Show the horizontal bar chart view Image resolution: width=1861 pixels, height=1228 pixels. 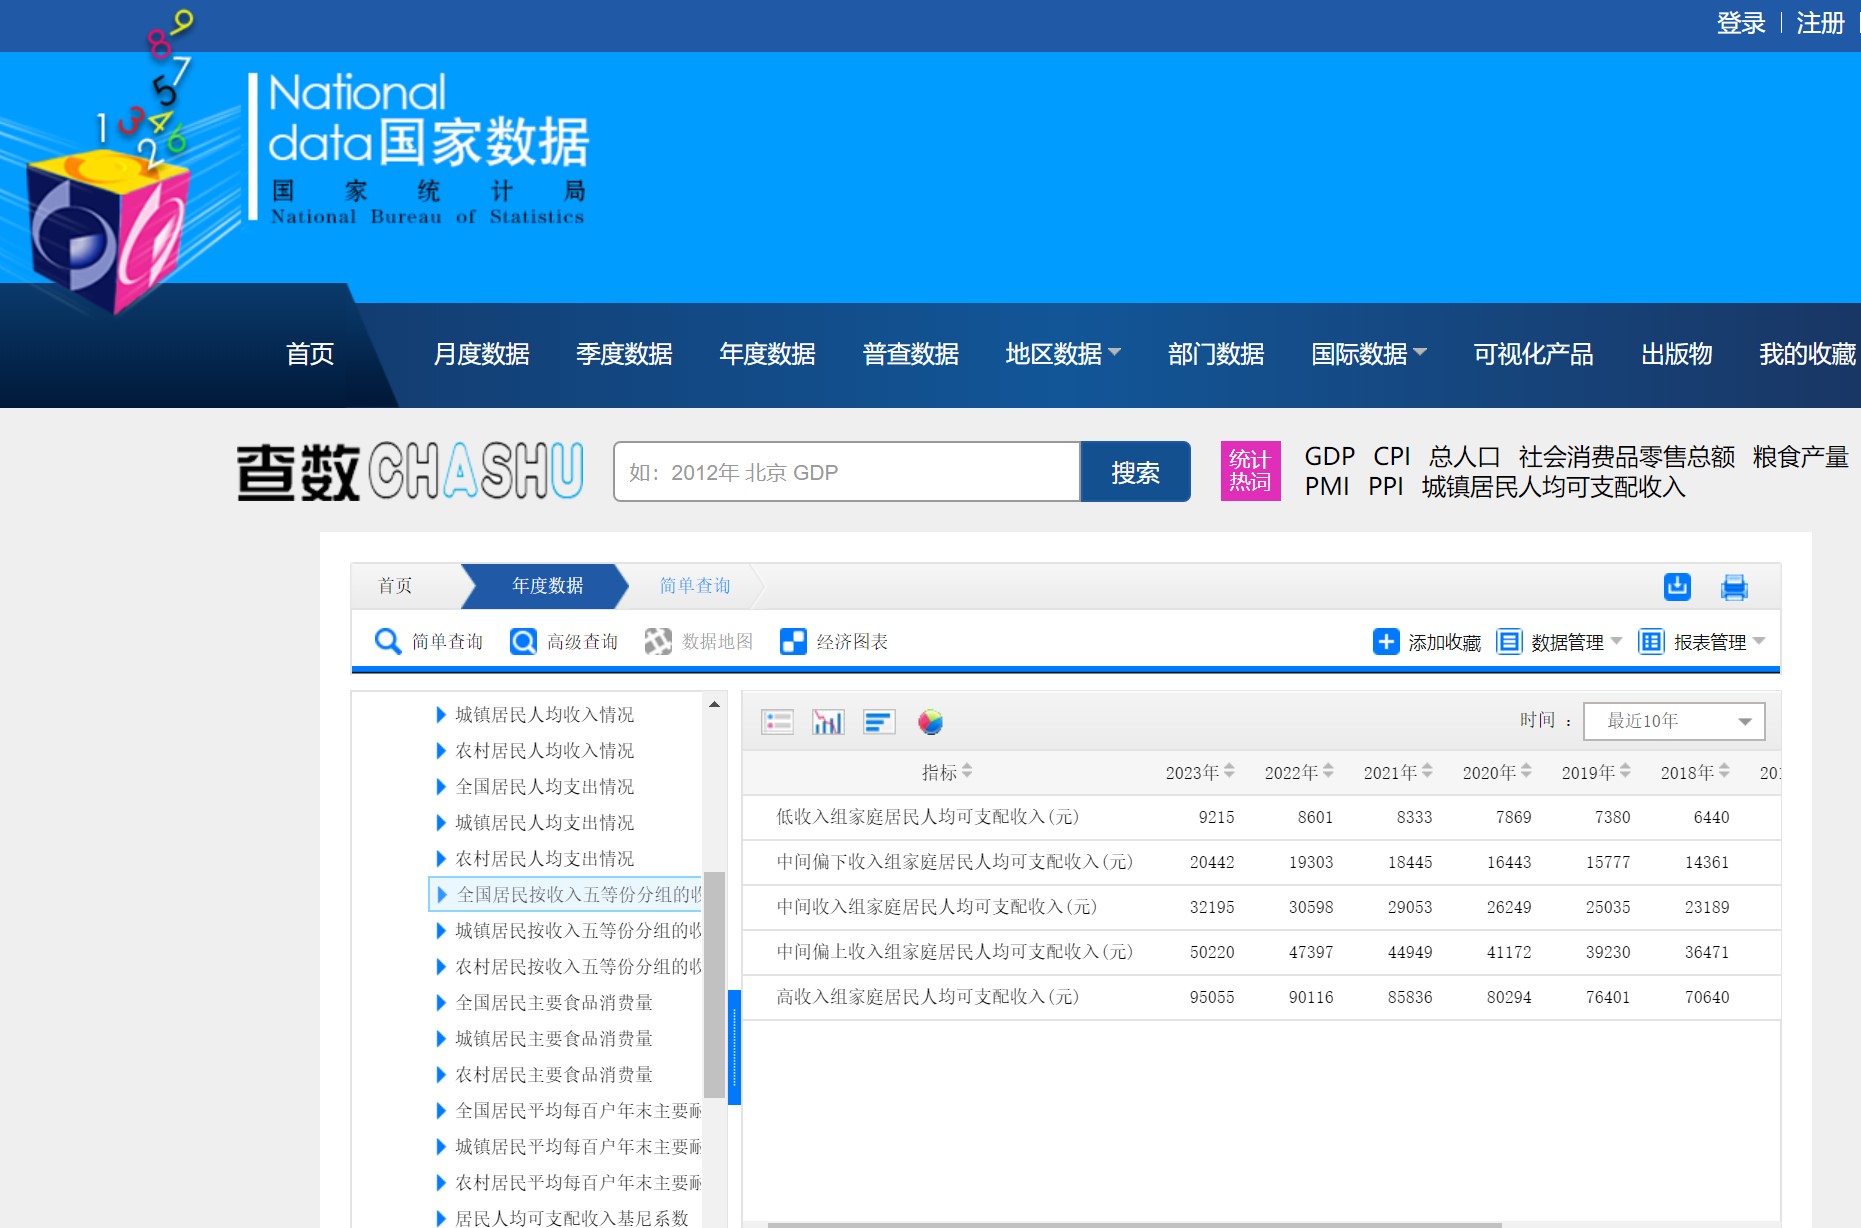point(878,722)
